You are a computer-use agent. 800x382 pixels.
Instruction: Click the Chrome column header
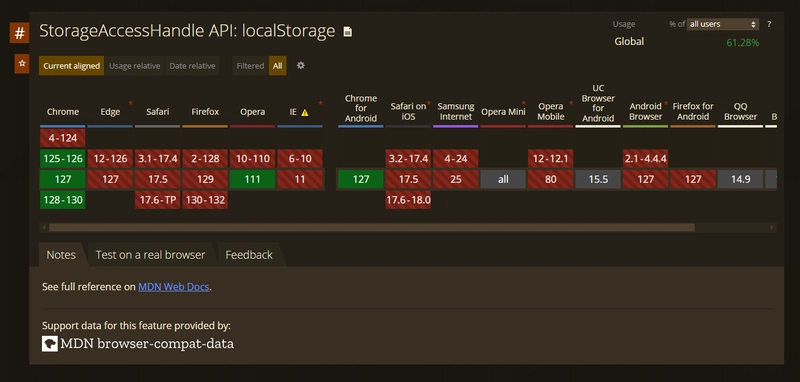coord(63,112)
